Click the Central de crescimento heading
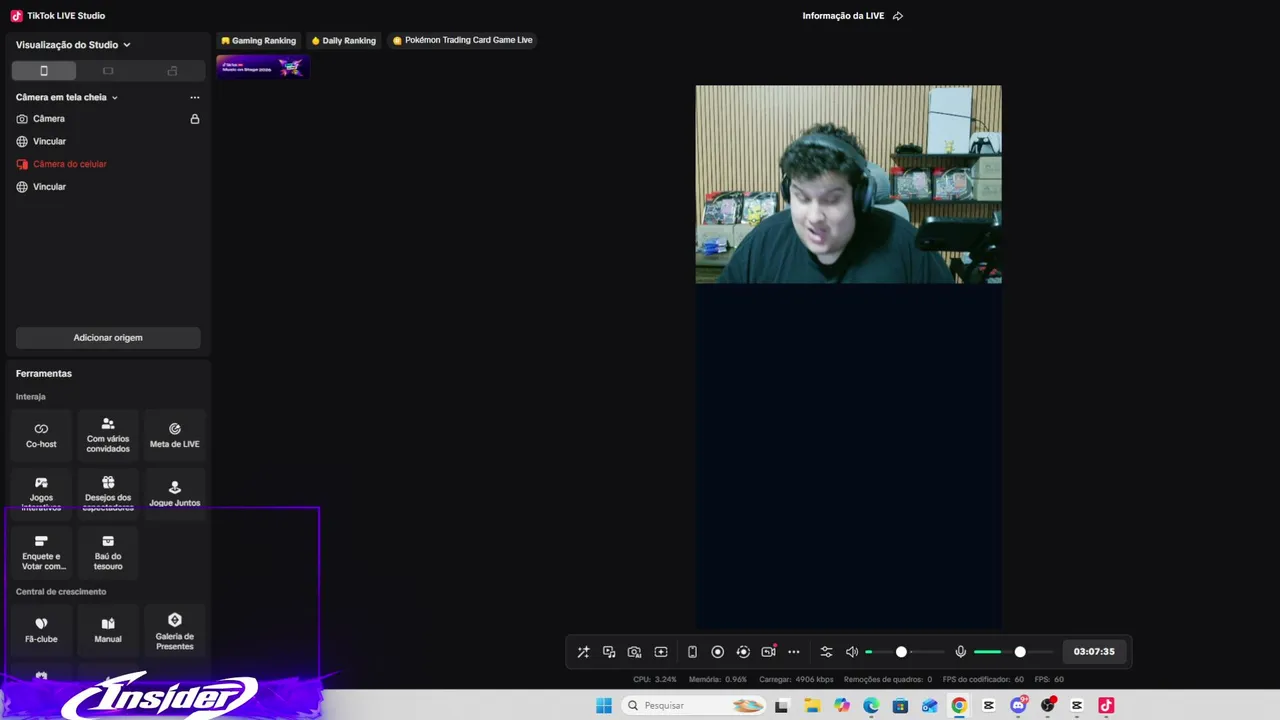Image resolution: width=1280 pixels, height=720 pixels. click(61, 592)
